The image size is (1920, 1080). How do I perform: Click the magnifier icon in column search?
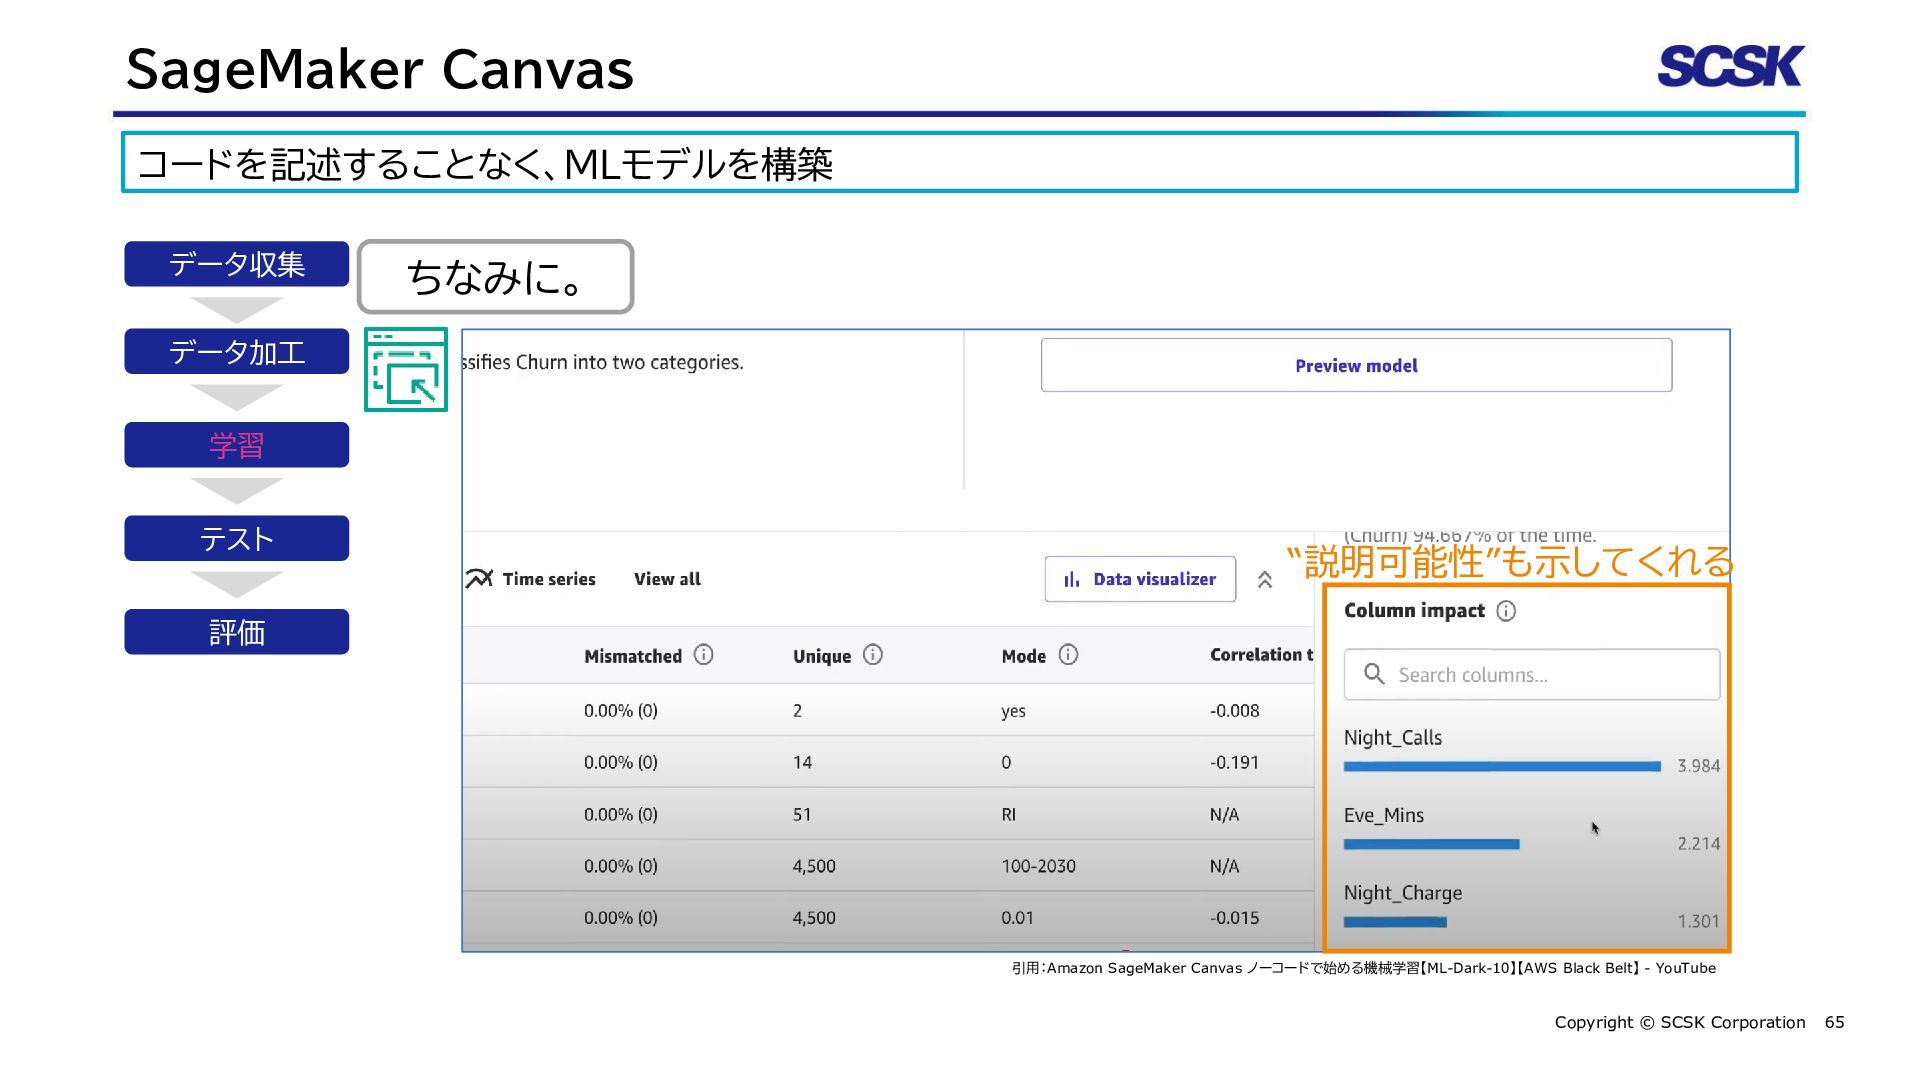point(1374,675)
